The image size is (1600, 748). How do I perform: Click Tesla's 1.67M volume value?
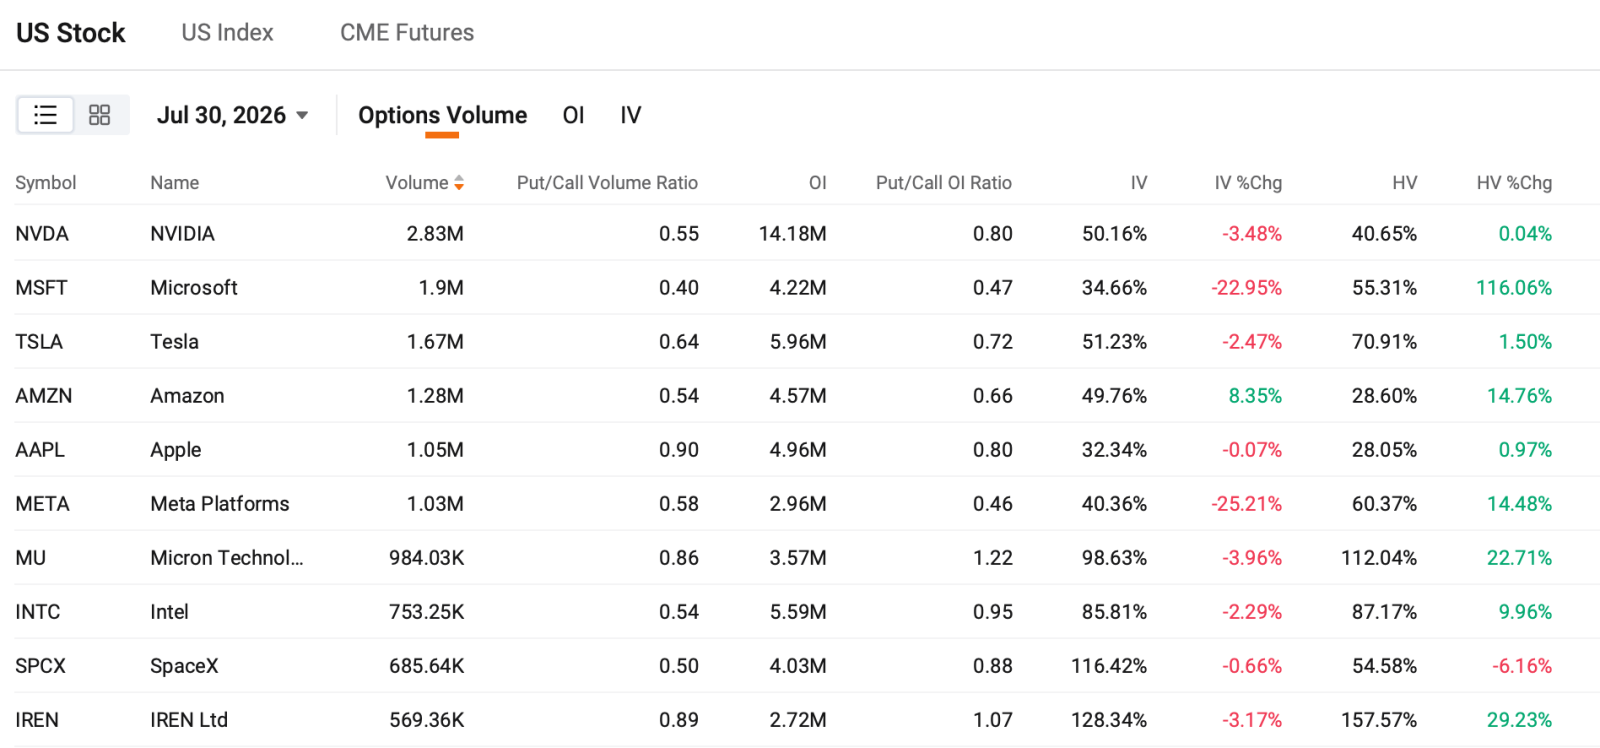click(x=435, y=342)
